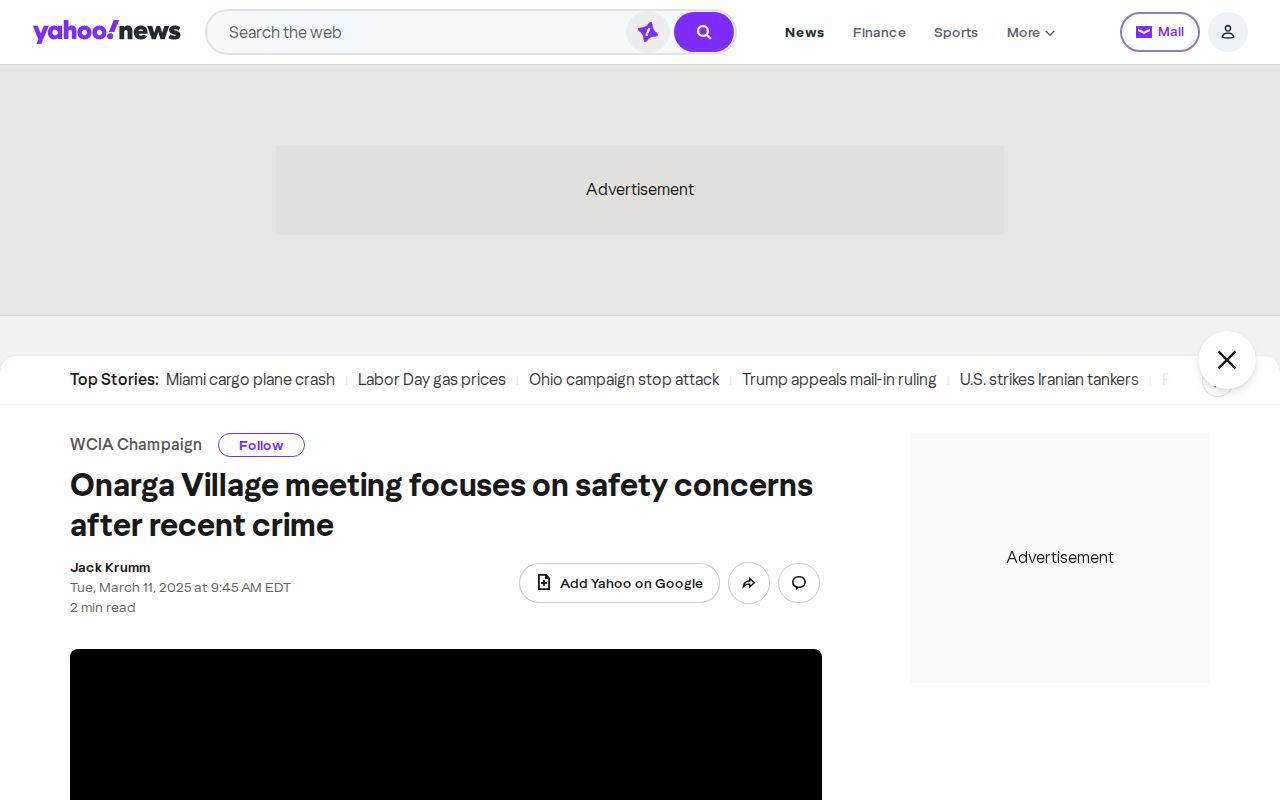Click the article headline about Onarga Village meeting
The height and width of the screenshot is (800, 1280).
coord(441,505)
